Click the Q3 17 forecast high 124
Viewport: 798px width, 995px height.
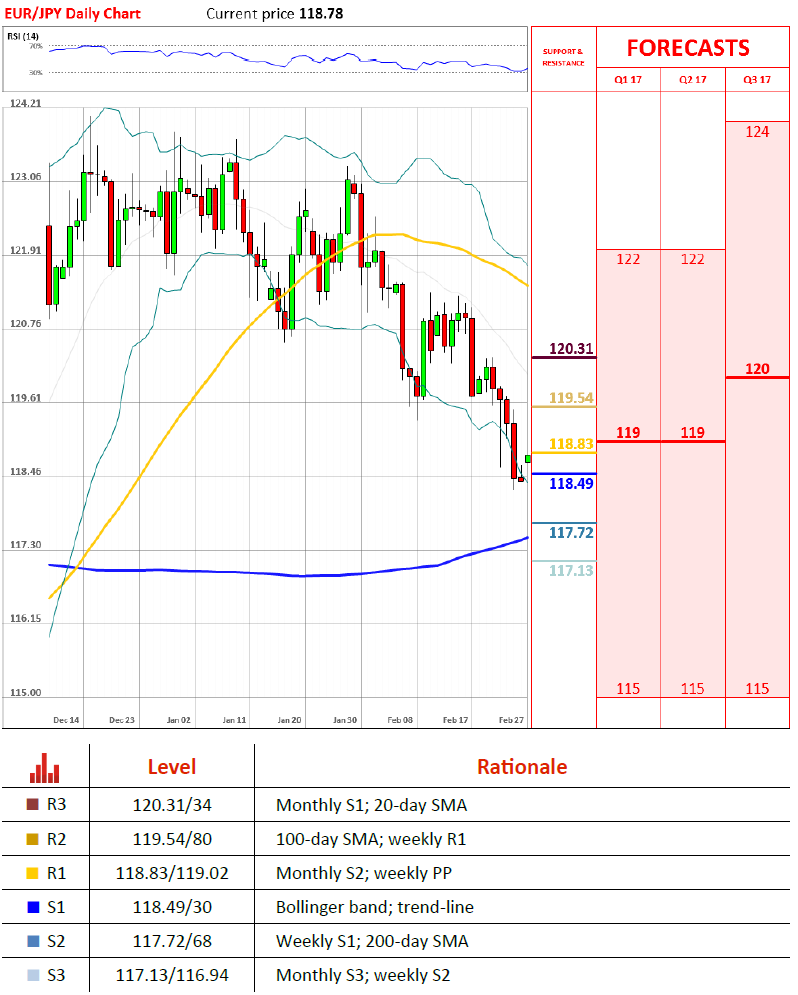[x=757, y=132]
